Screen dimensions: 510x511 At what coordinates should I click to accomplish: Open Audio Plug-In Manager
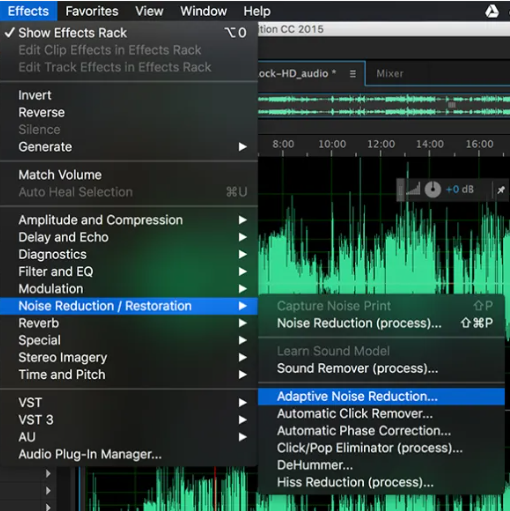129,454
